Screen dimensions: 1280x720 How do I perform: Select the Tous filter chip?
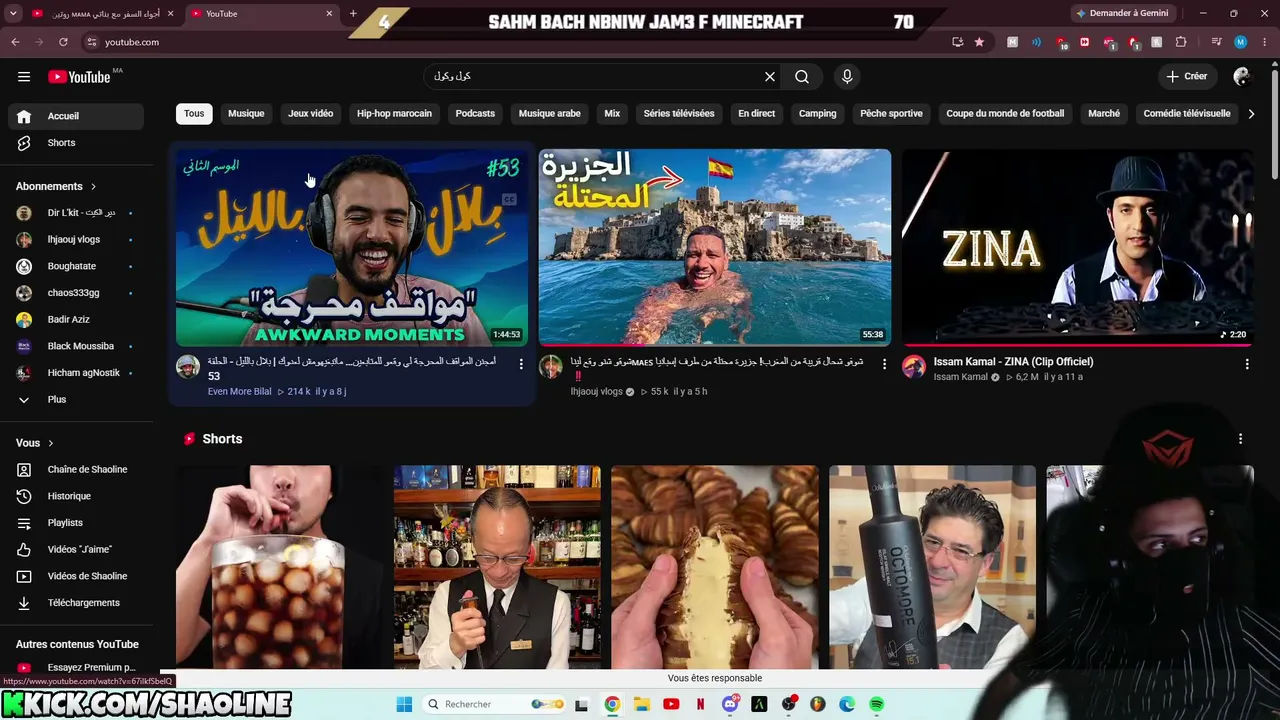[x=194, y=114]
